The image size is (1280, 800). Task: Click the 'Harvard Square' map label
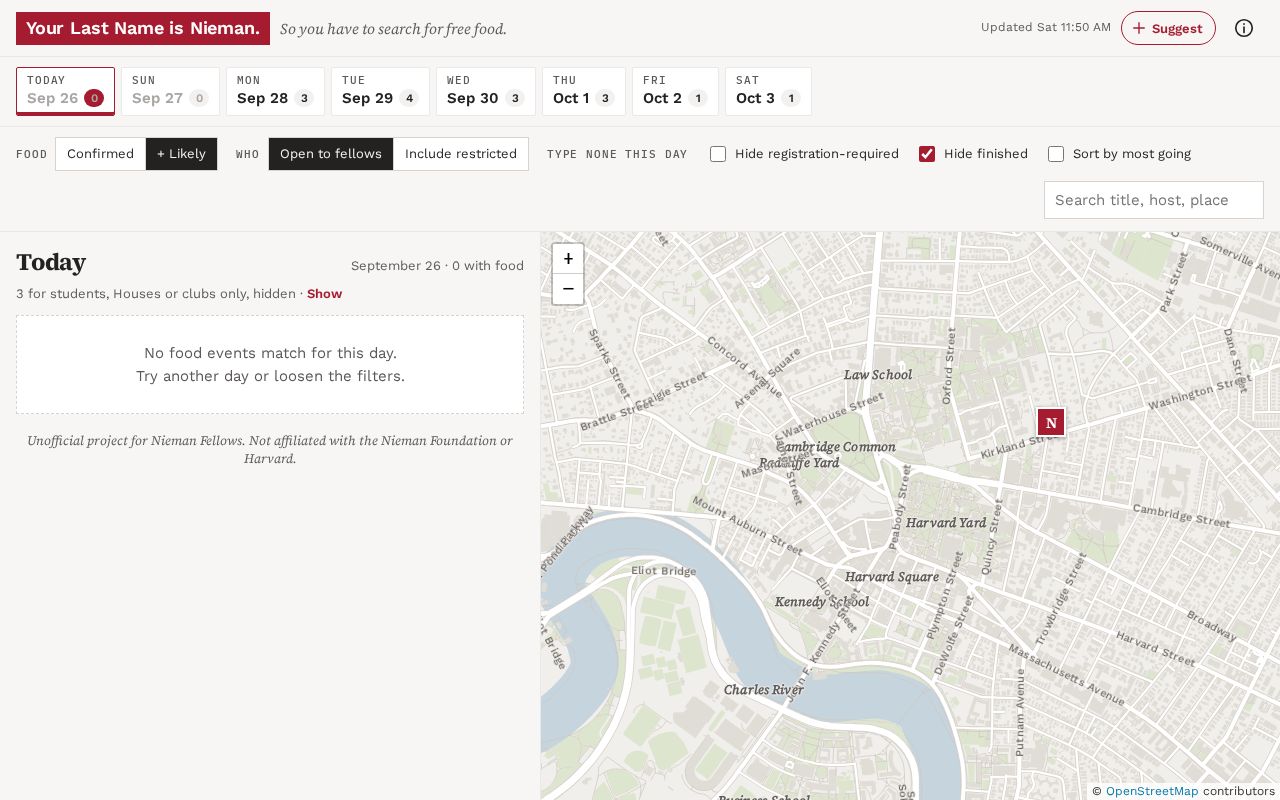pyautogui.click(x=892, y=577)
